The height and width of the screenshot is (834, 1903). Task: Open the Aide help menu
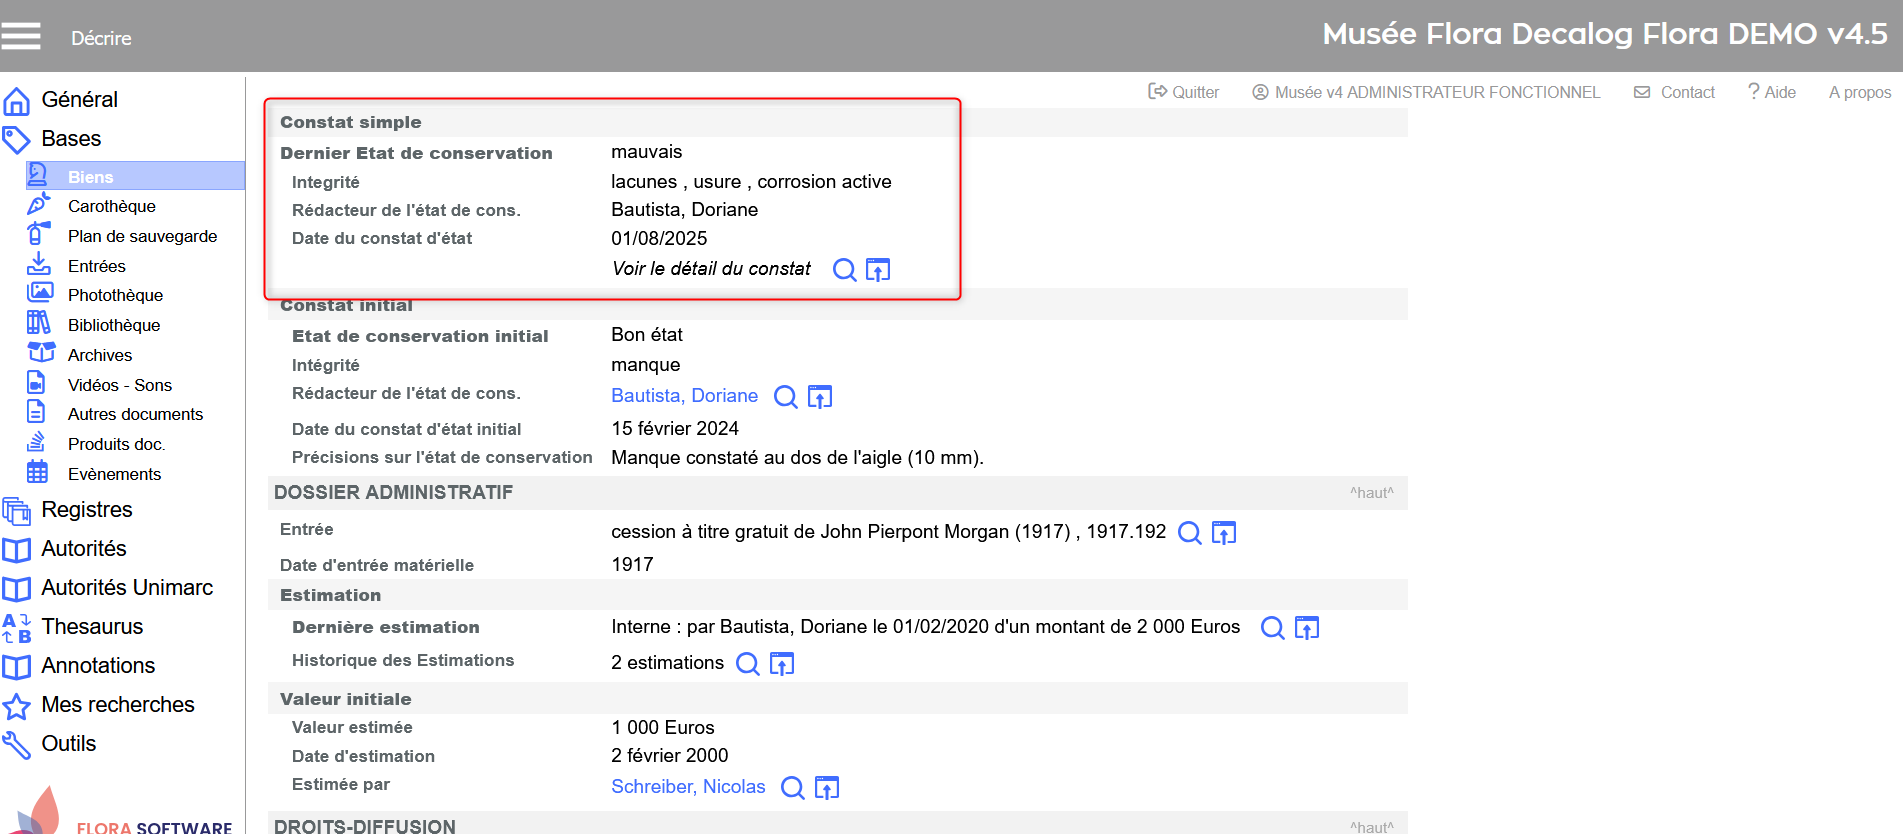pyautogui.click(x=1772, y=92)
